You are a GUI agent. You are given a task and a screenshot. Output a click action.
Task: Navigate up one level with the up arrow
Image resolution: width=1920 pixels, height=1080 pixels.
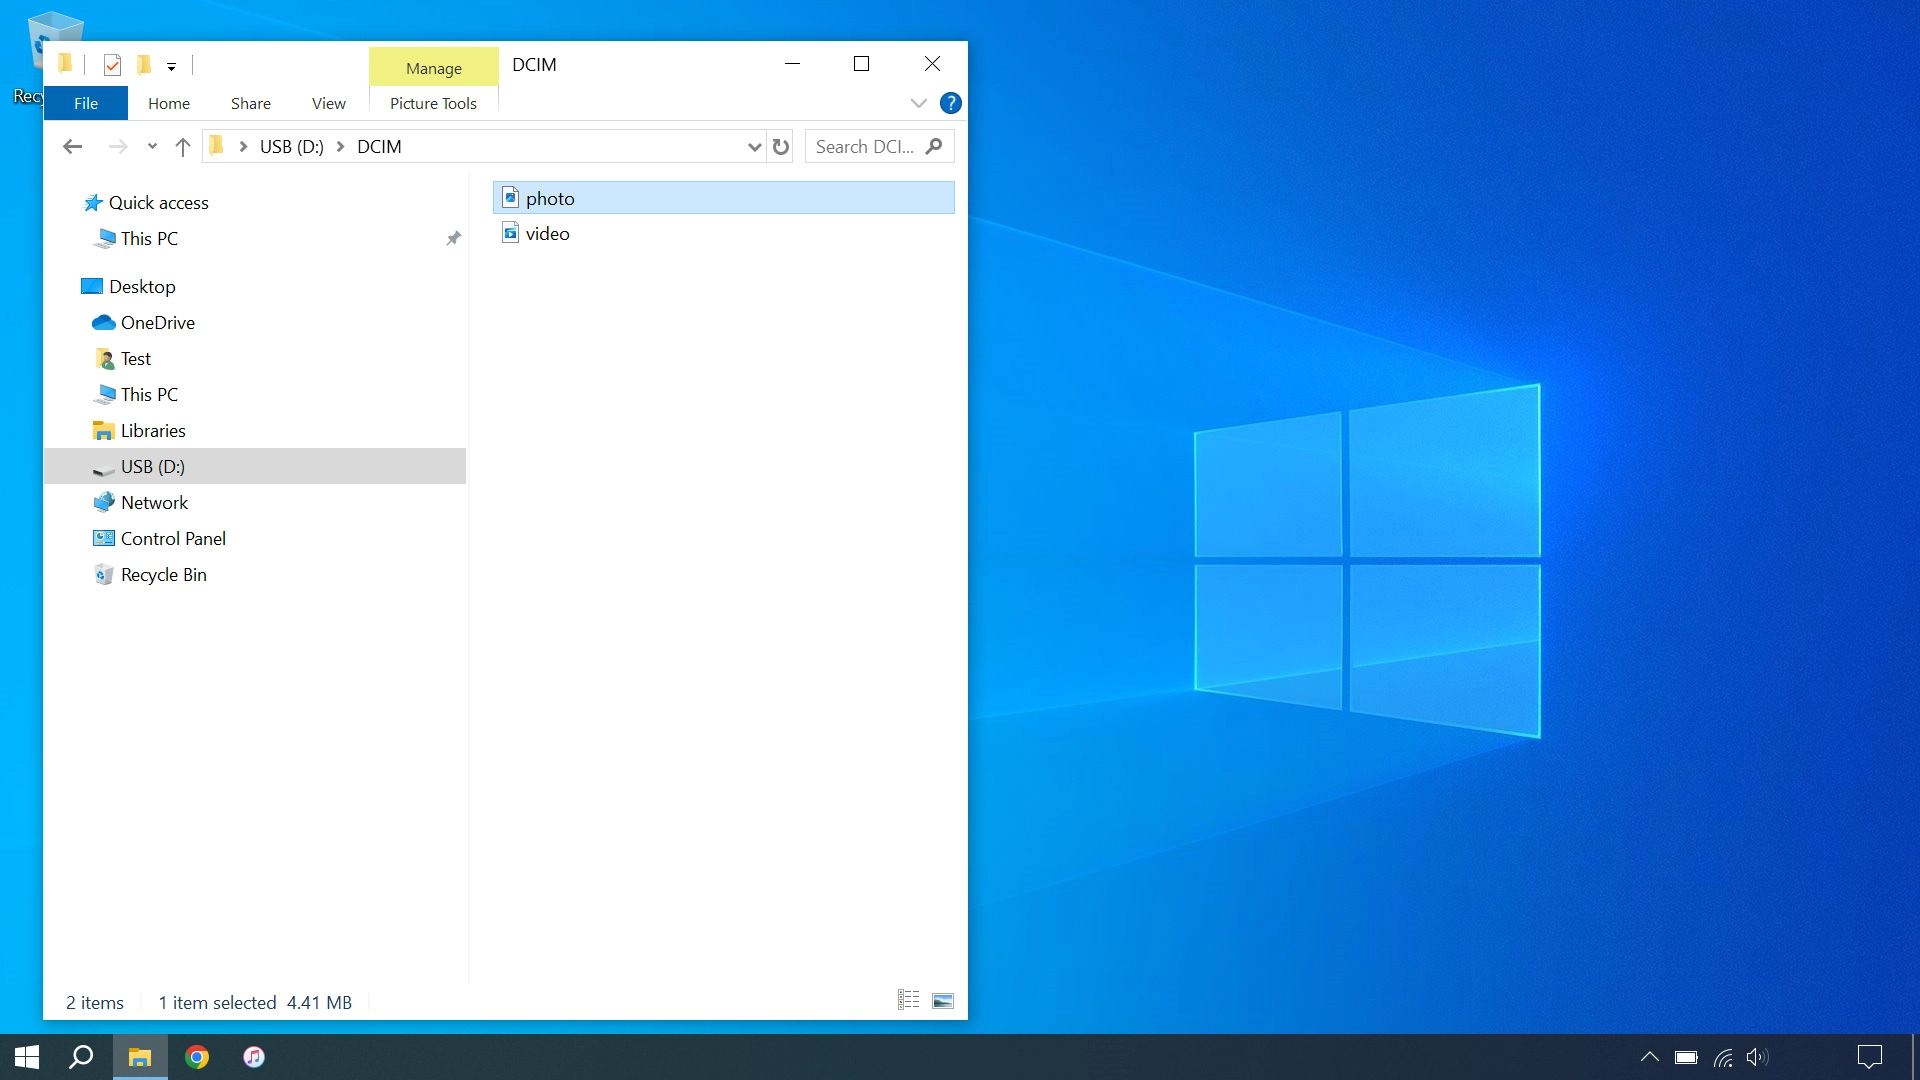[x=183, y=146]
